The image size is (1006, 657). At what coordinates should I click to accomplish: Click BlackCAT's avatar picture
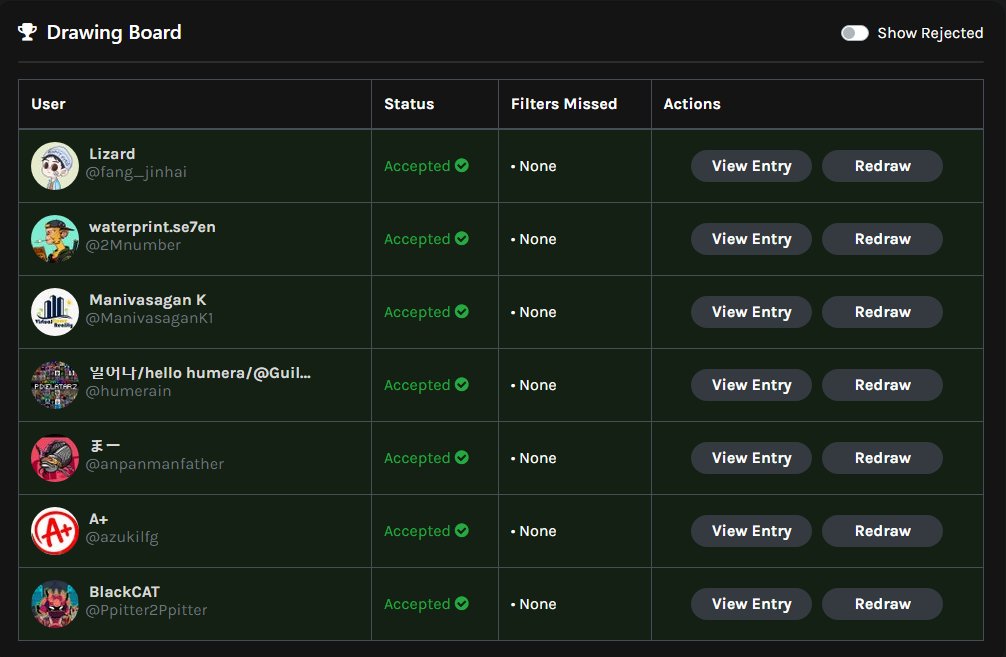(55, 604)
